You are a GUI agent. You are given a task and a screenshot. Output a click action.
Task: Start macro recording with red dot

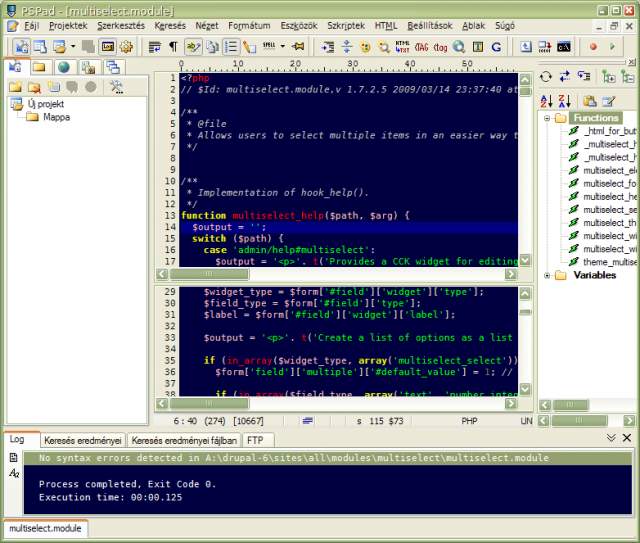[593, 47]
